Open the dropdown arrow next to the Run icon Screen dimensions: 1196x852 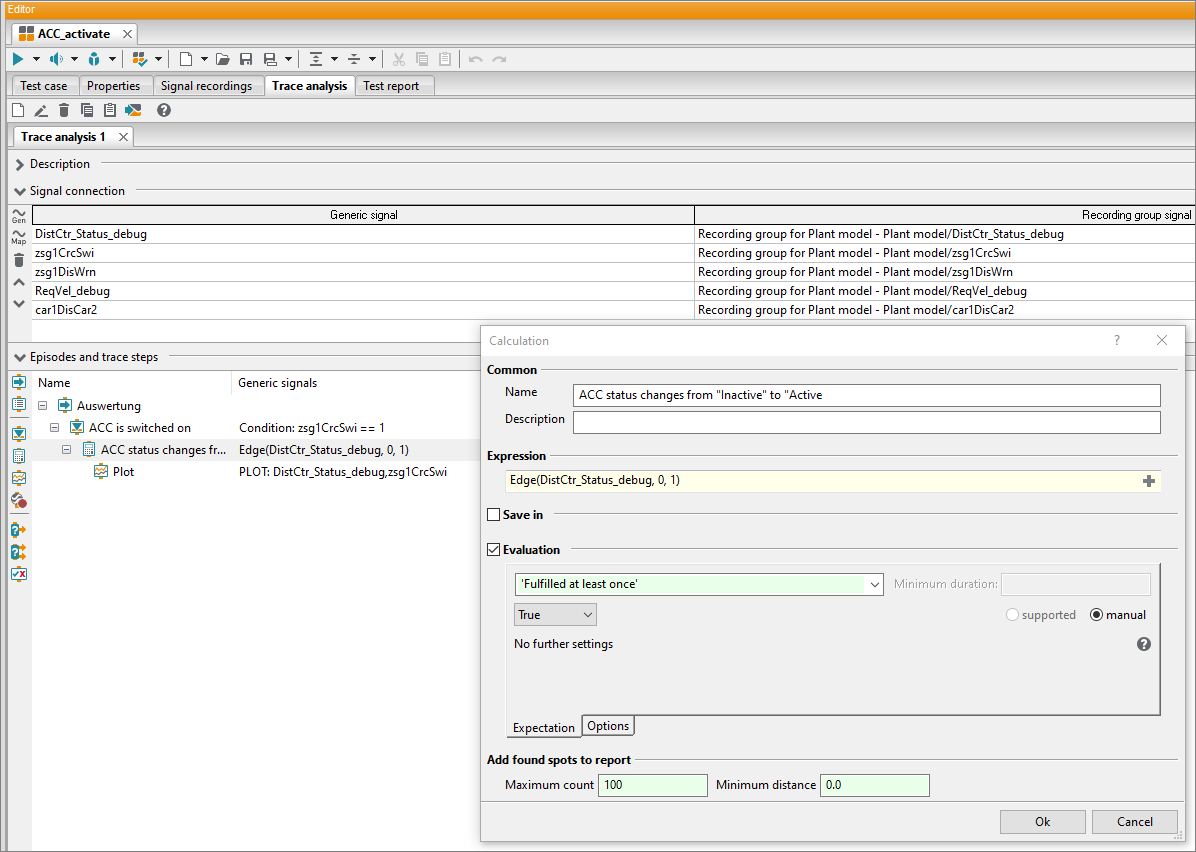(x=36, y=59)
